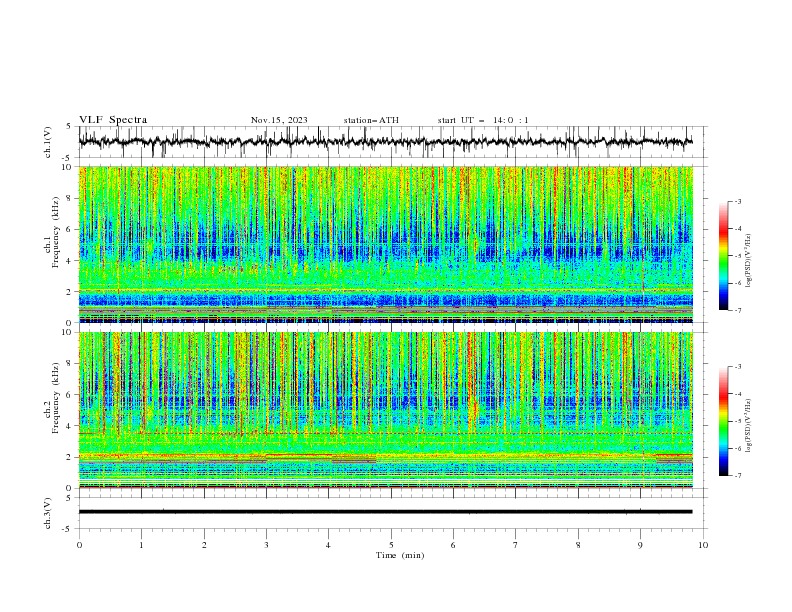This screenshot has height=612, width=792.
Task: Select the ch.1 "Frequency (kHz)" axis label
Action: 55,232
